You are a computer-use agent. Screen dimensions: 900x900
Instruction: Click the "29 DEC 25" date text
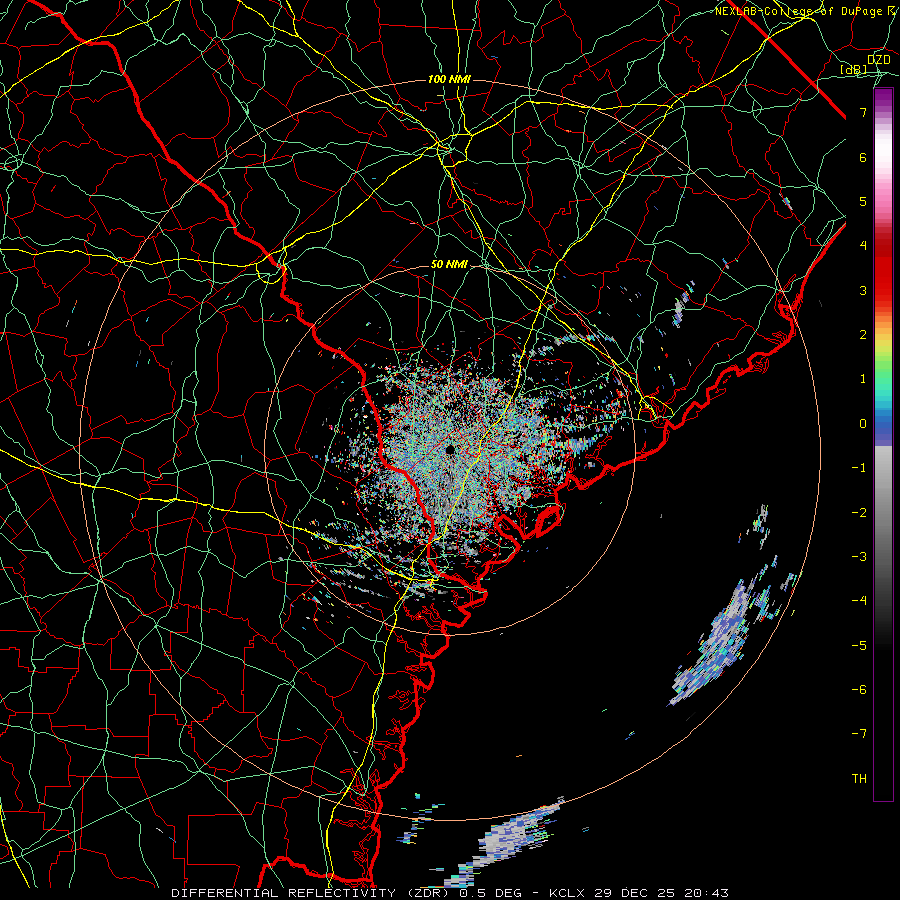pos(636,893)
